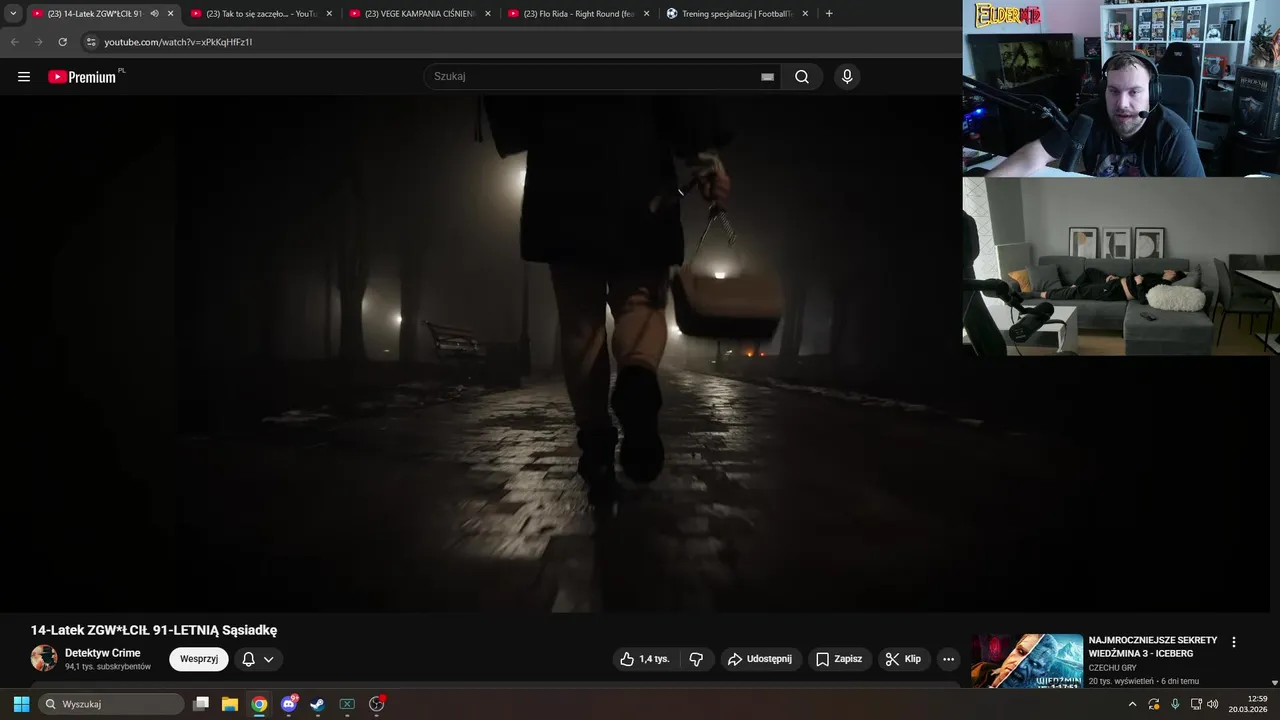Image resolution: width=1280 pixels, height=720 pixels.
Task: Open OBS Studio from taskbar
Action: pos(377,704)
